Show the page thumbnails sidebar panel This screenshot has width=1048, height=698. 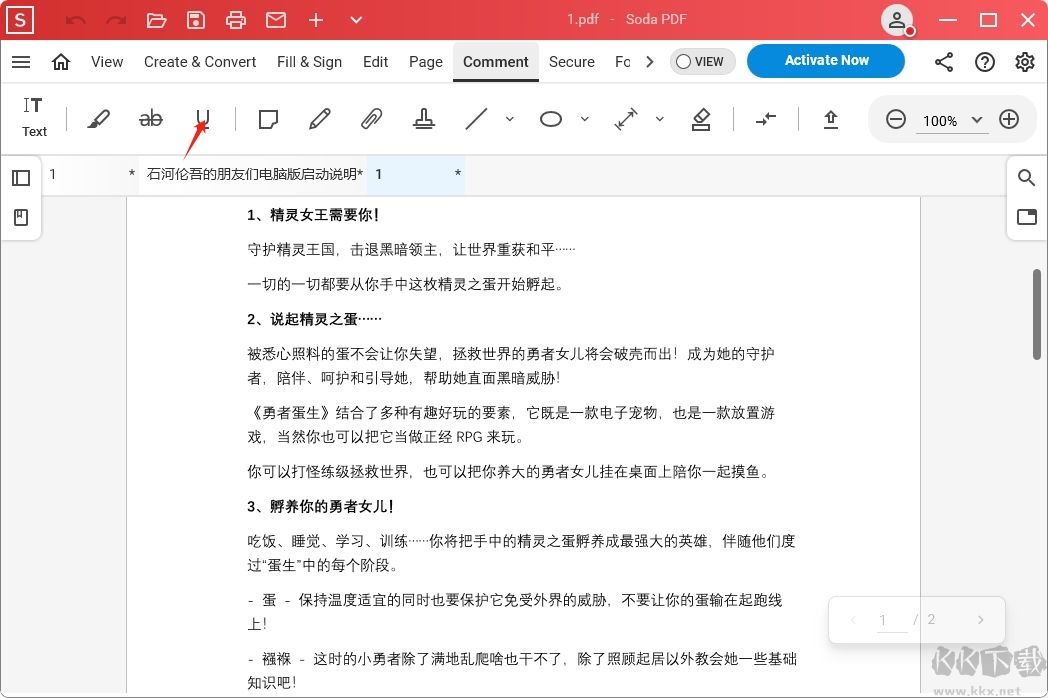[x=21, y=177]
